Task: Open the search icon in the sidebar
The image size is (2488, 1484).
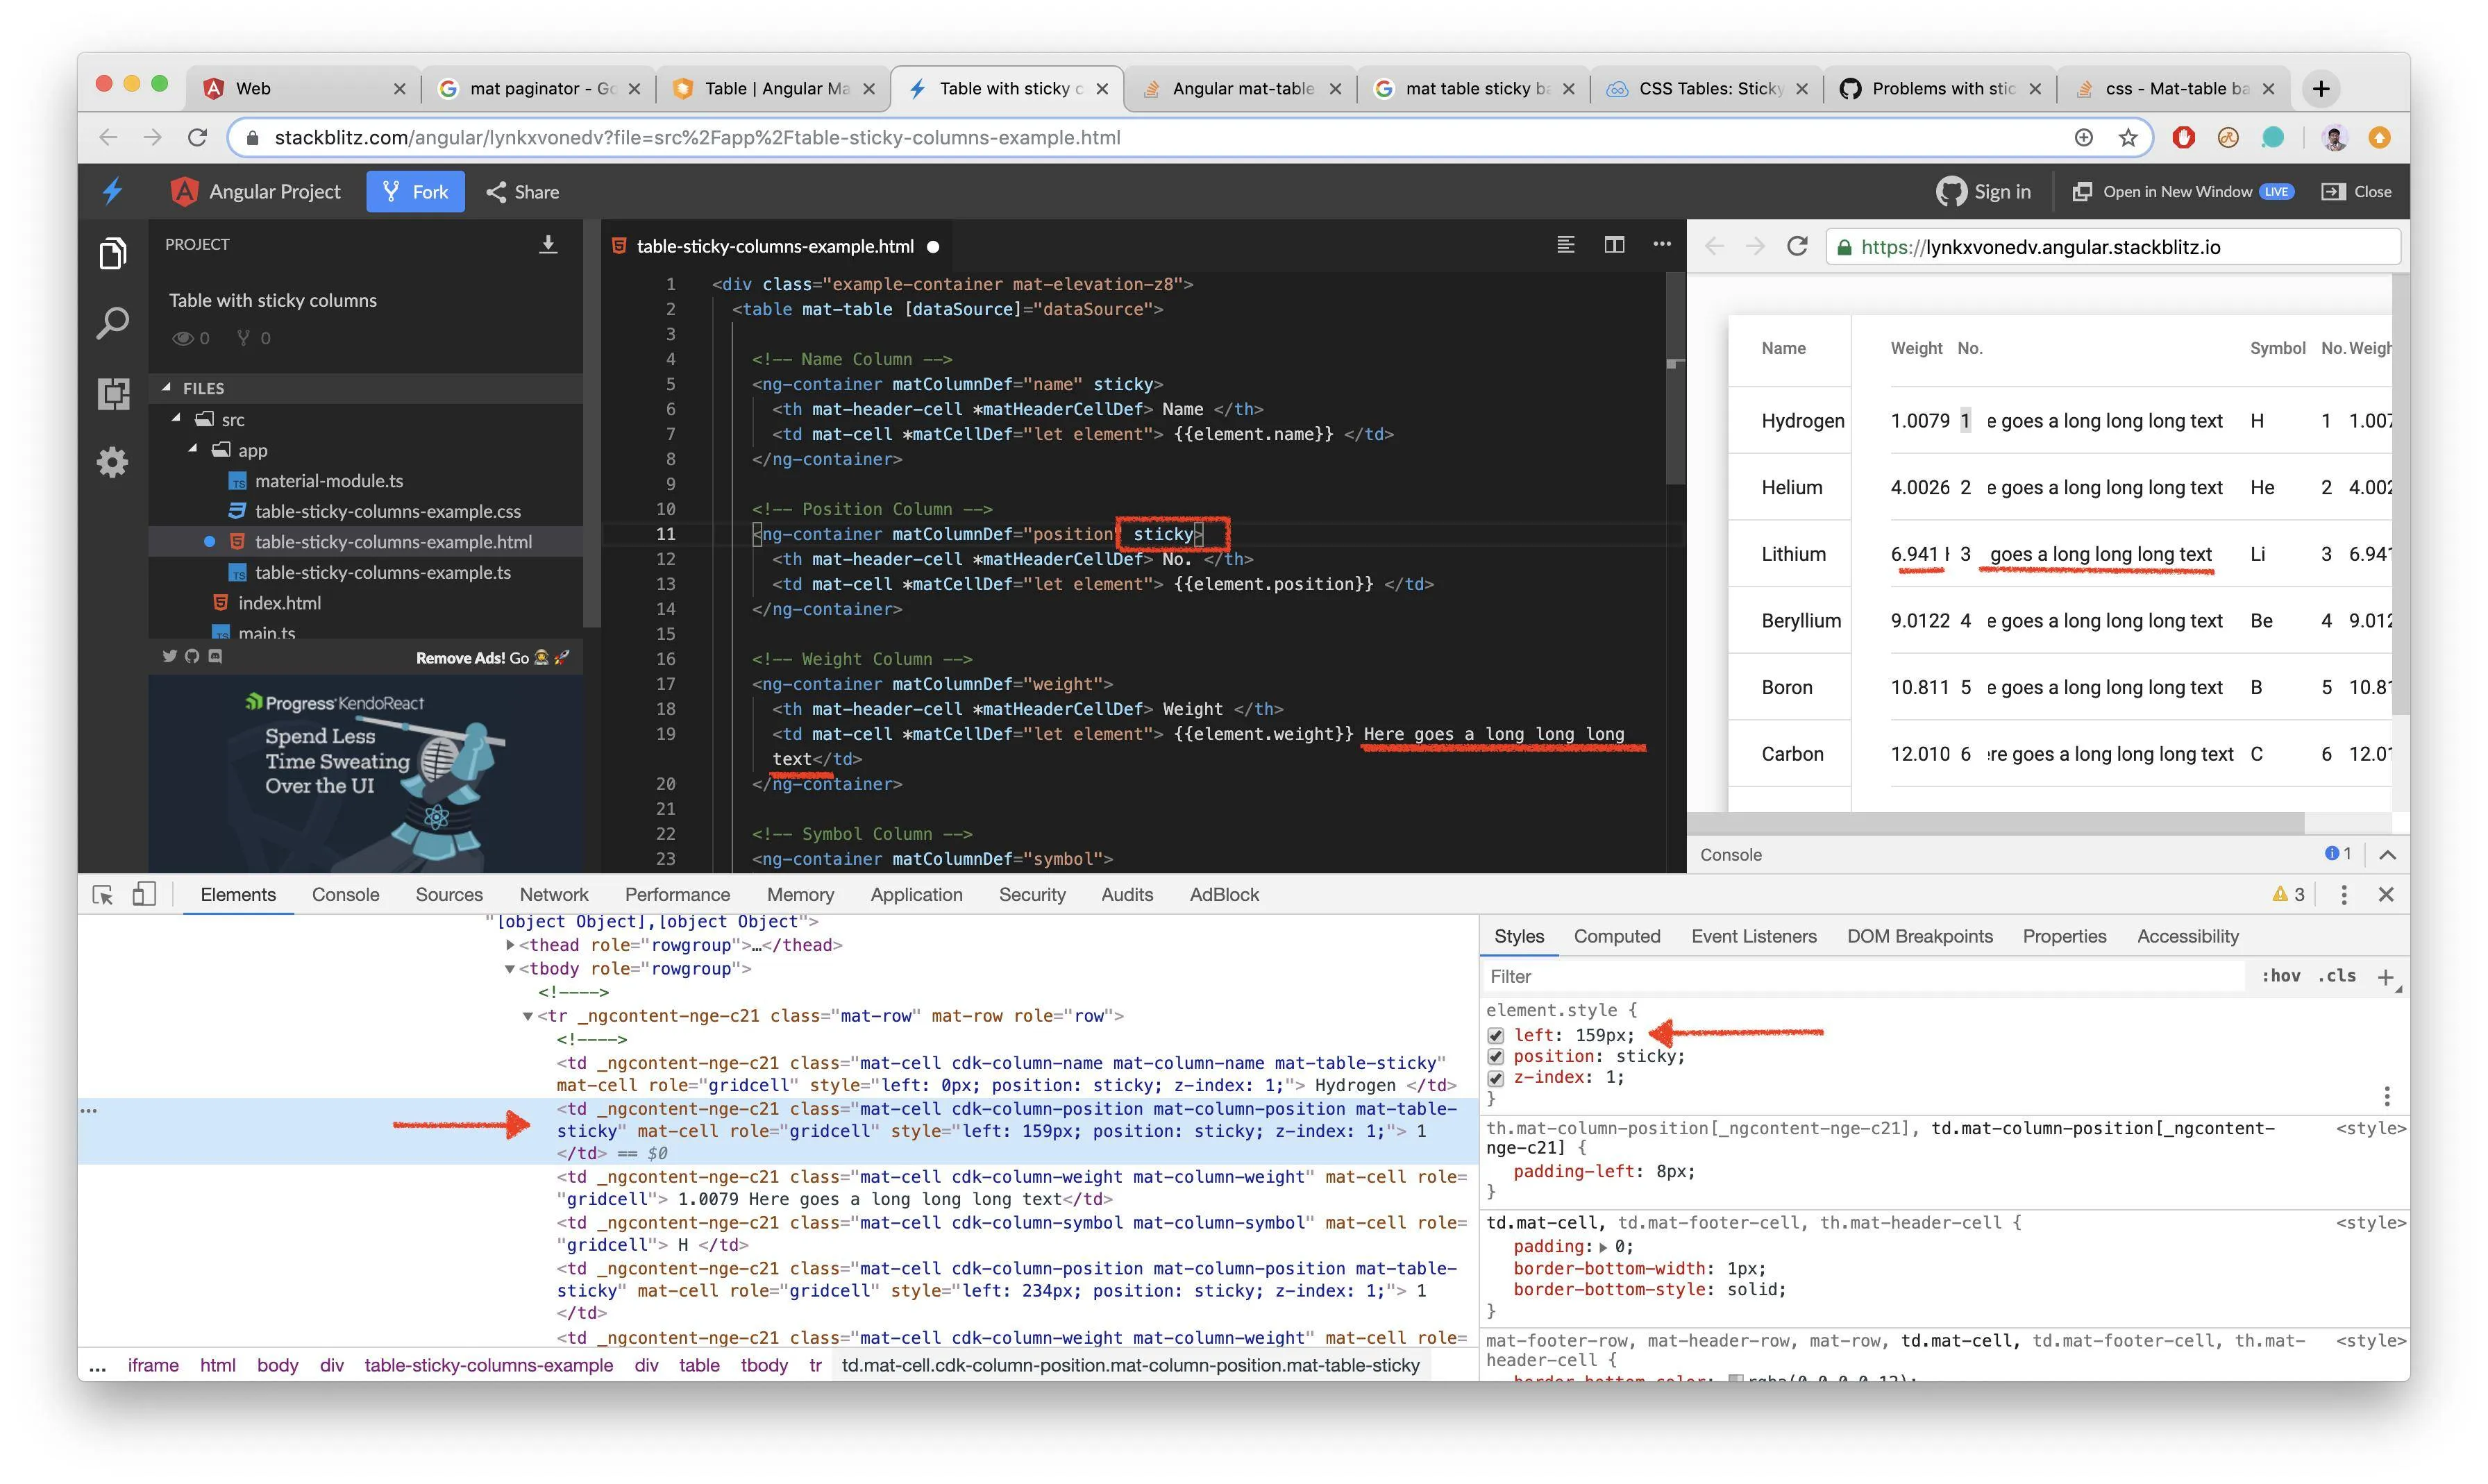Action: point(113,322)
